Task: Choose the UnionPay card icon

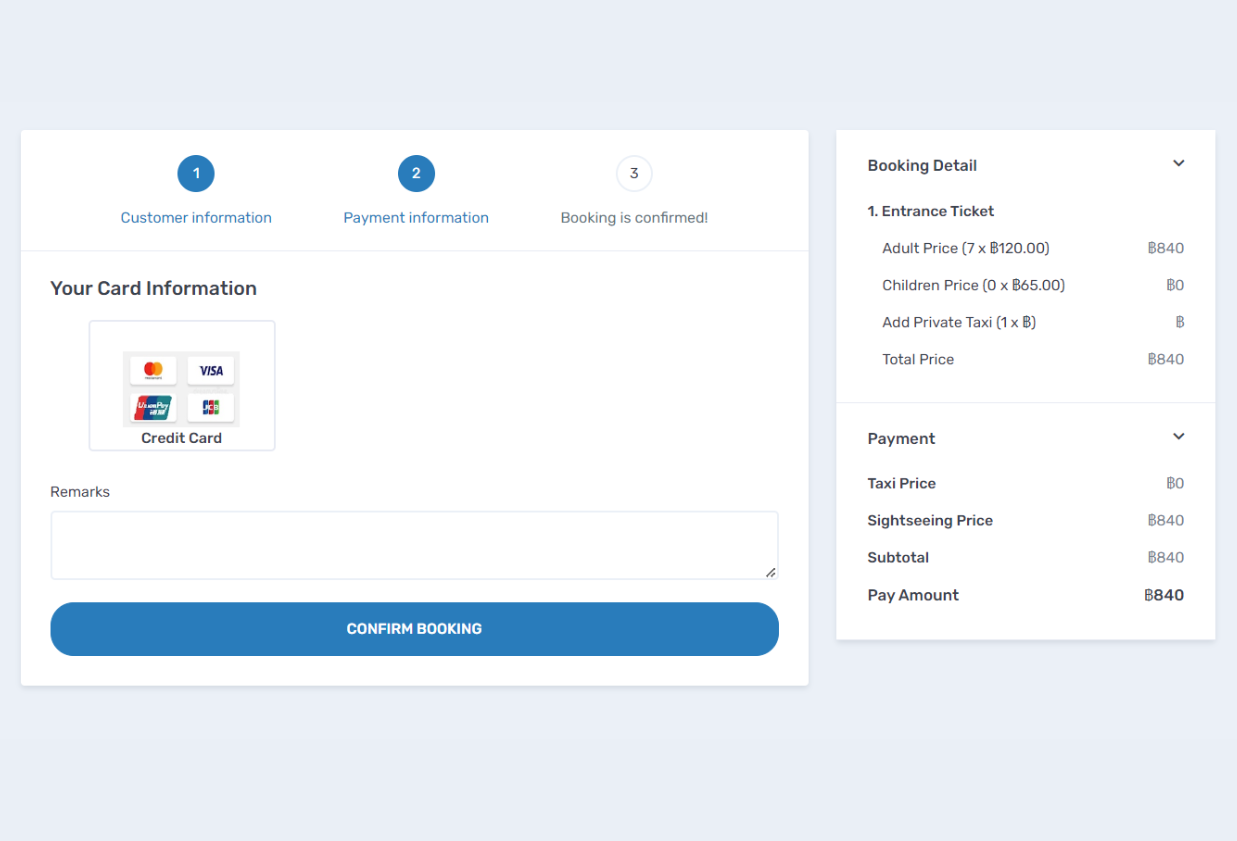Action: point(152,407)
